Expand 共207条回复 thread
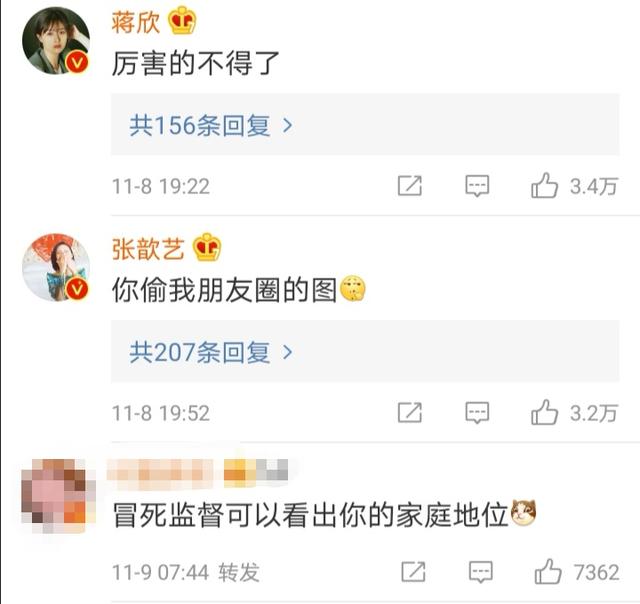The width and height of the screenshot is (640, 604). pos(365,351)
